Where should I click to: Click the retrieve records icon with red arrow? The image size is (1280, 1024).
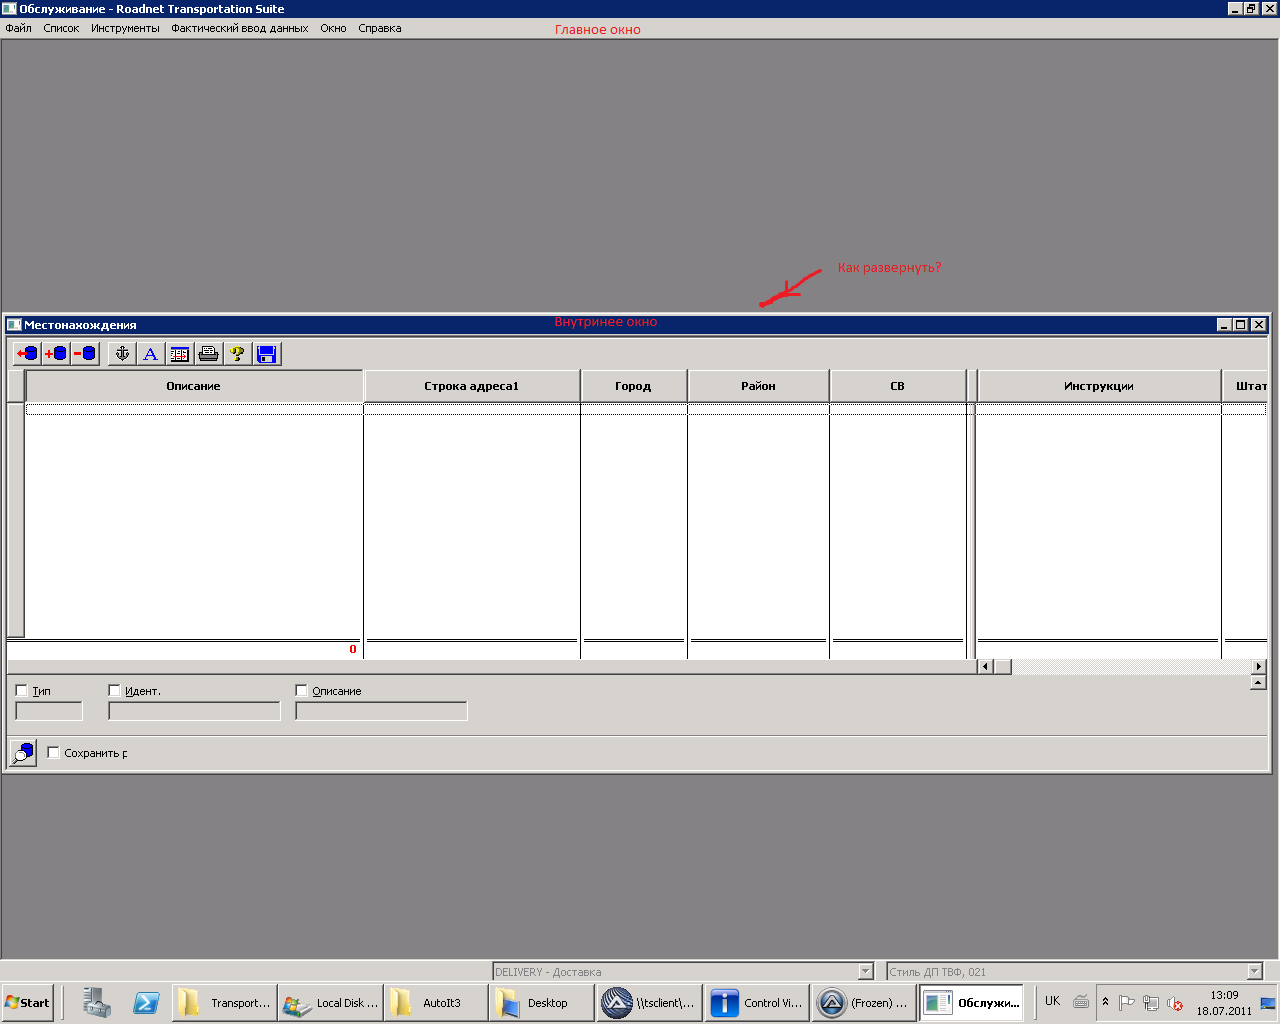(27, 354)
